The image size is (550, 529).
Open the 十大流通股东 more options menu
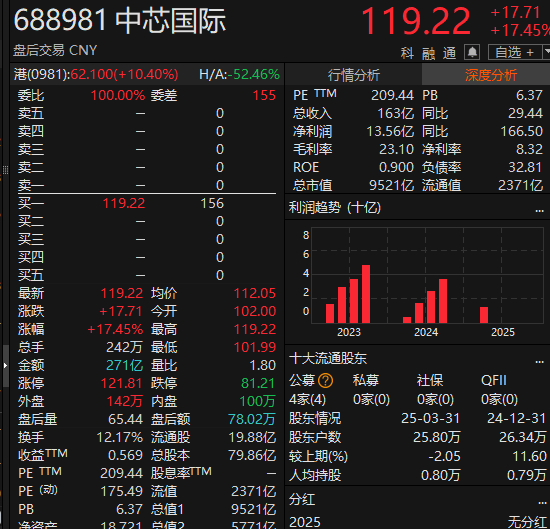coord(539,361)
